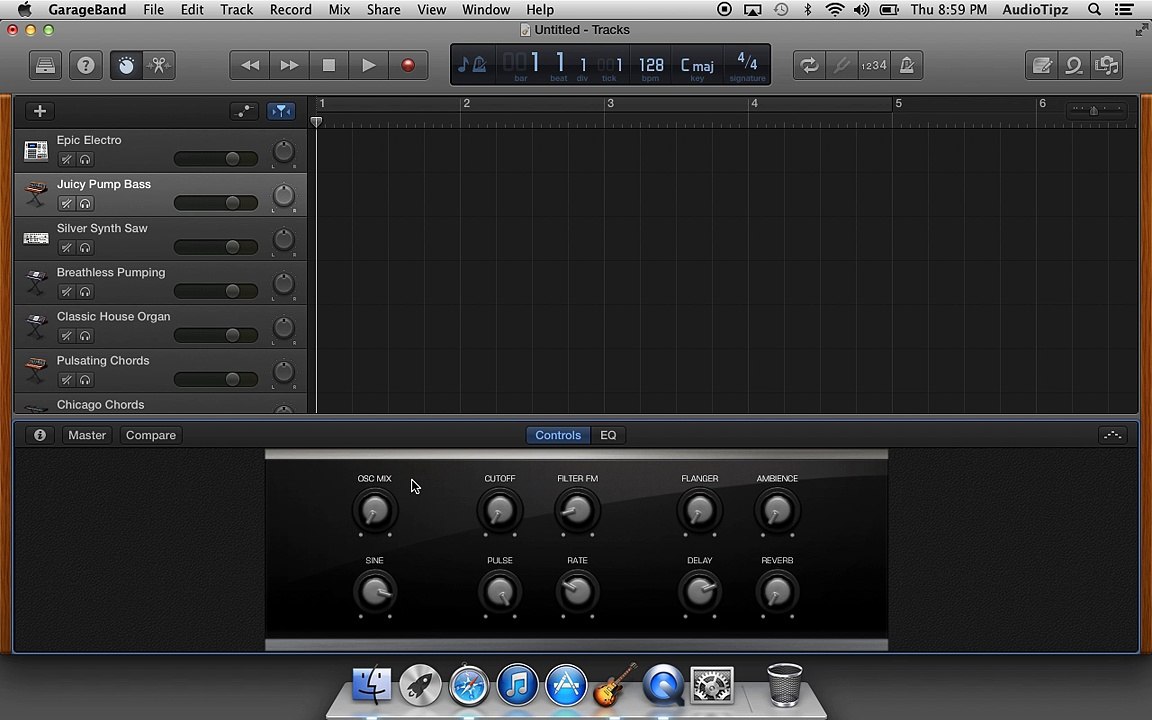Switch to the EQ tab

coord(608,435)
